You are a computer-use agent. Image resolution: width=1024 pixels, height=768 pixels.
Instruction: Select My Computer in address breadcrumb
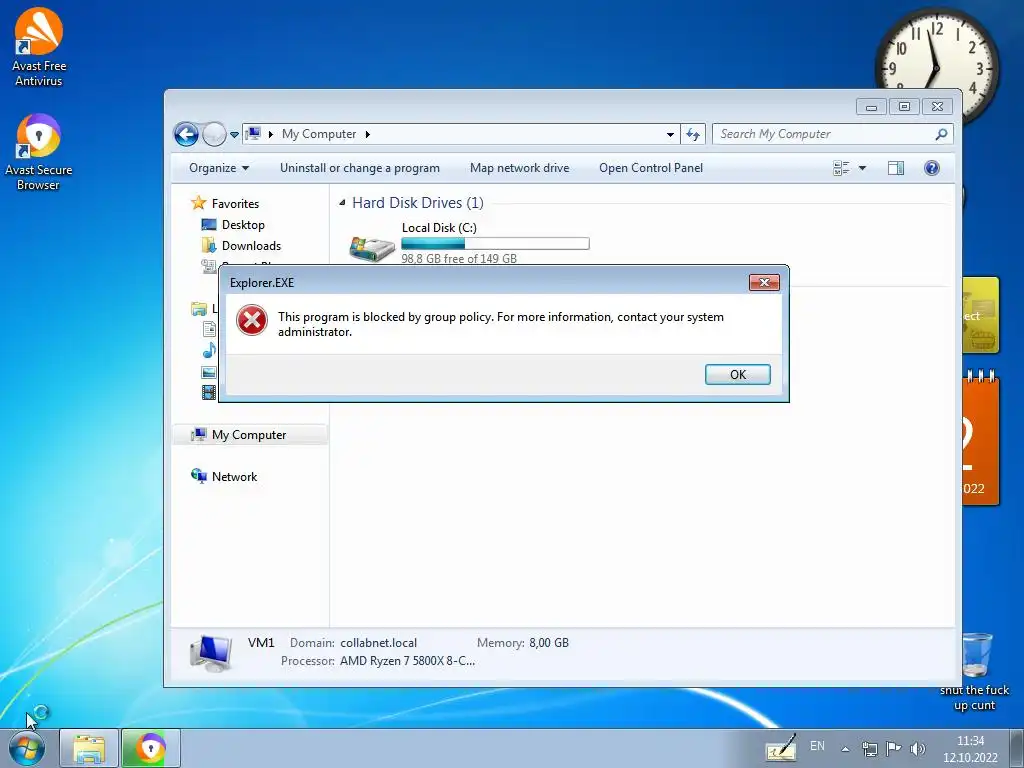319,134
